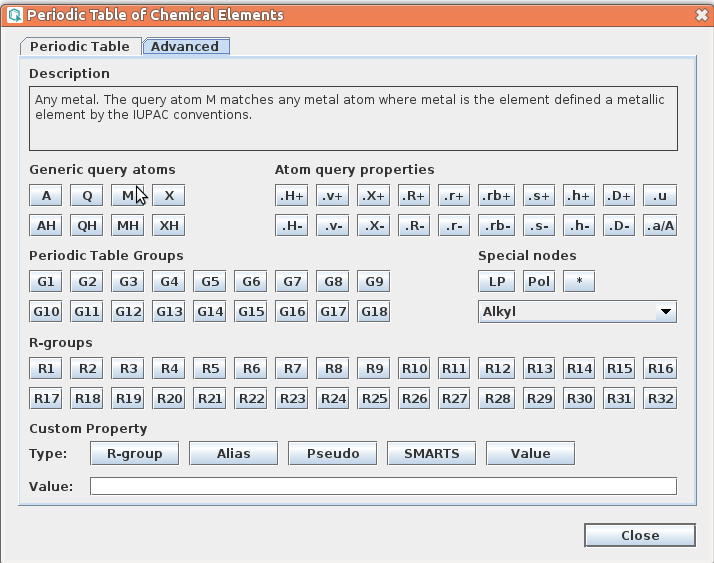The image size is (714, 563).
Task: Select the .rb- ring bond property
Action: pyautogui.click(x=496, y=226)
